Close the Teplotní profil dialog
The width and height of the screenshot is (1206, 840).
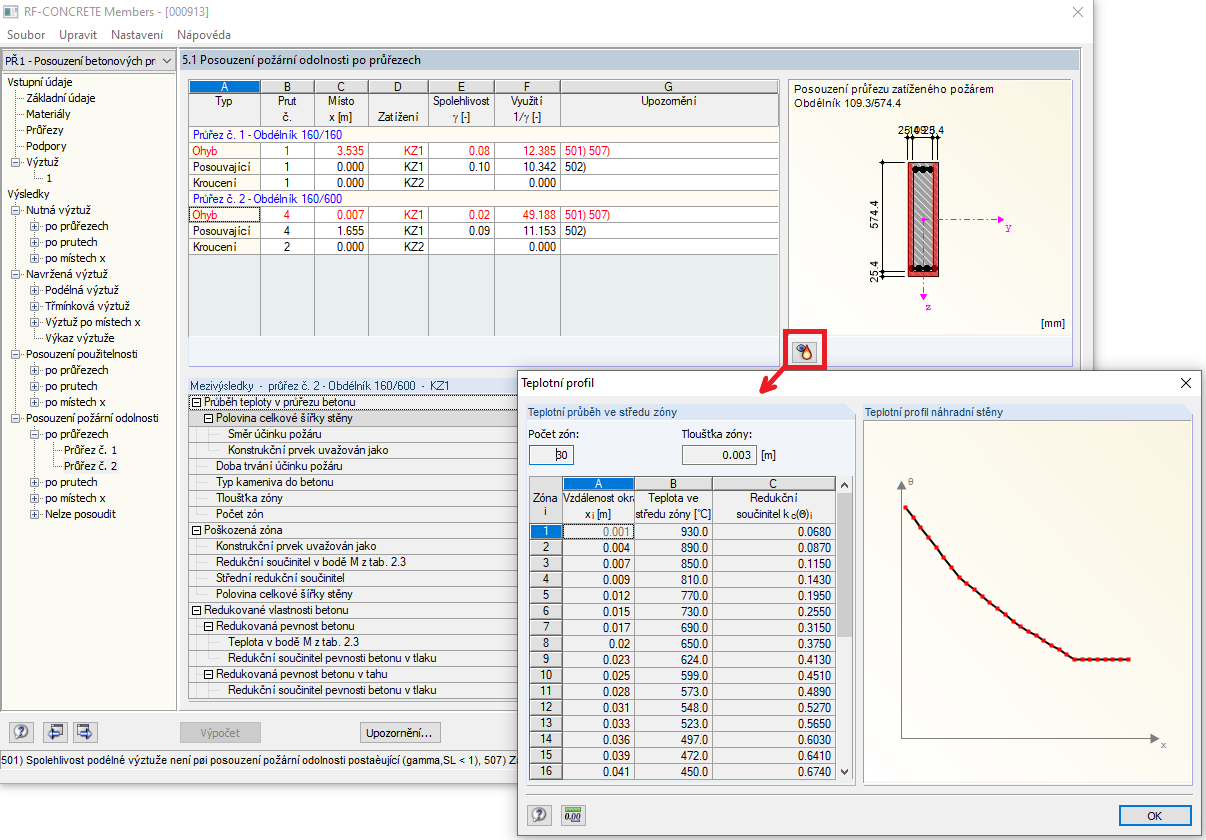pyautogui.click(x=1185, y=383)
